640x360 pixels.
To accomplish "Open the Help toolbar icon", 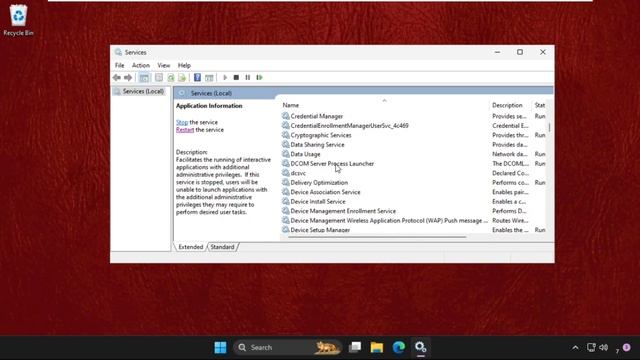I will 197,78.
